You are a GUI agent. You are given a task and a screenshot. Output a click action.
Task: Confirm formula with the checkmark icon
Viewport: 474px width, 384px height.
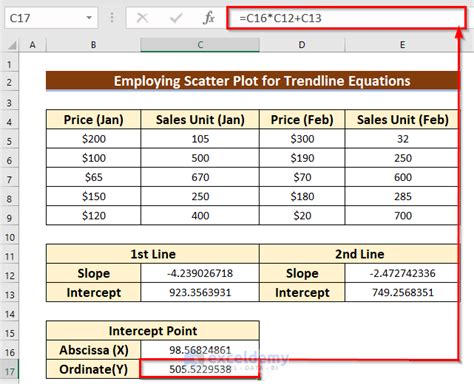coord(176,18)
